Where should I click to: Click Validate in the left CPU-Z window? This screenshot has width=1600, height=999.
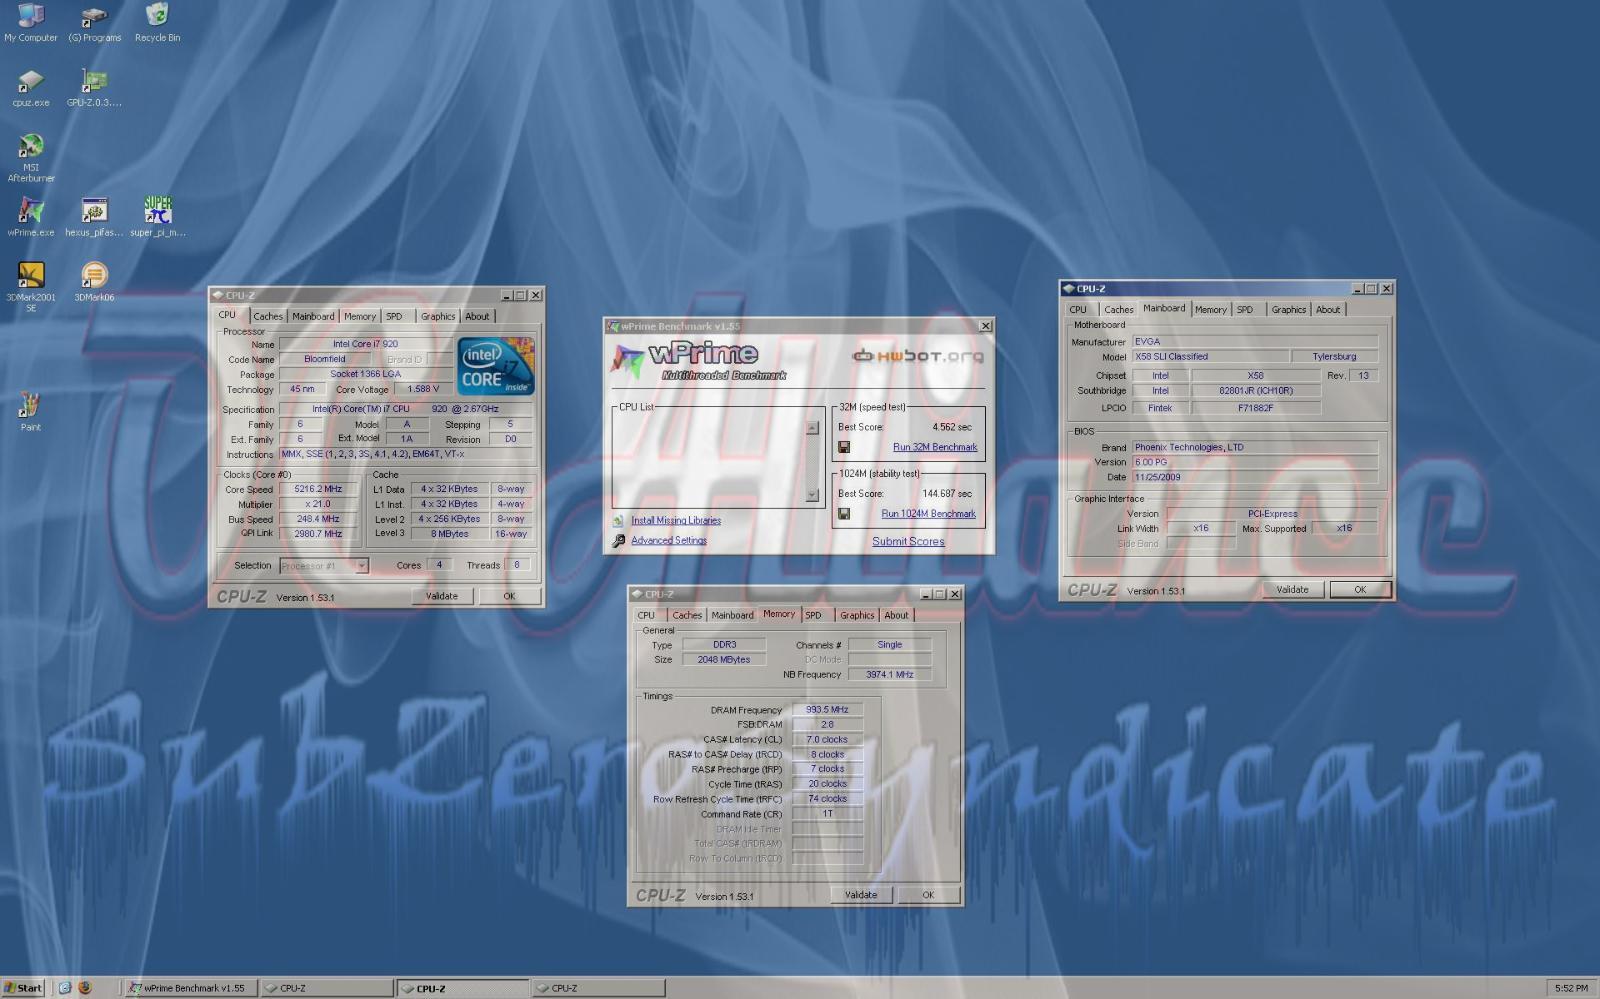pos(442,596)
